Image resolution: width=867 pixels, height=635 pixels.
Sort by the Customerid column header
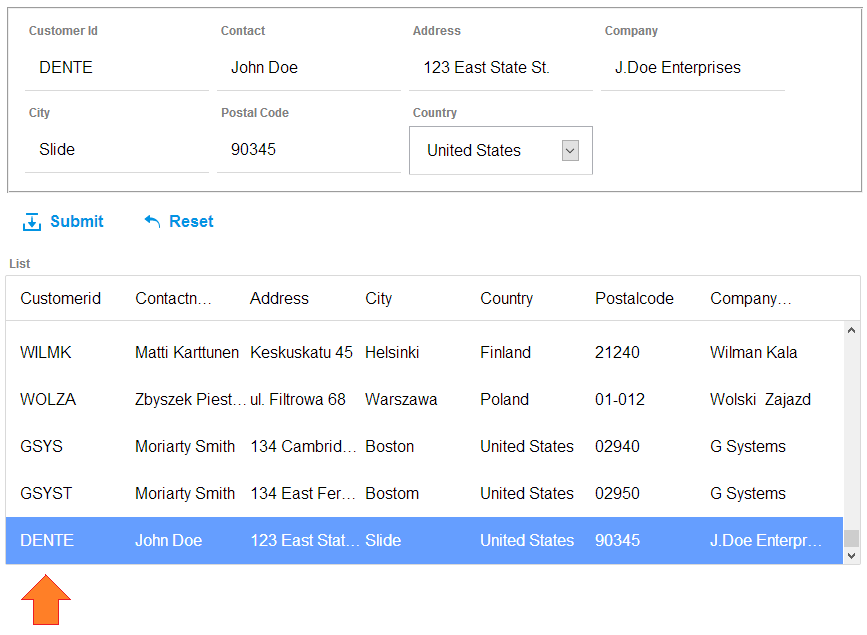[60, 299]
